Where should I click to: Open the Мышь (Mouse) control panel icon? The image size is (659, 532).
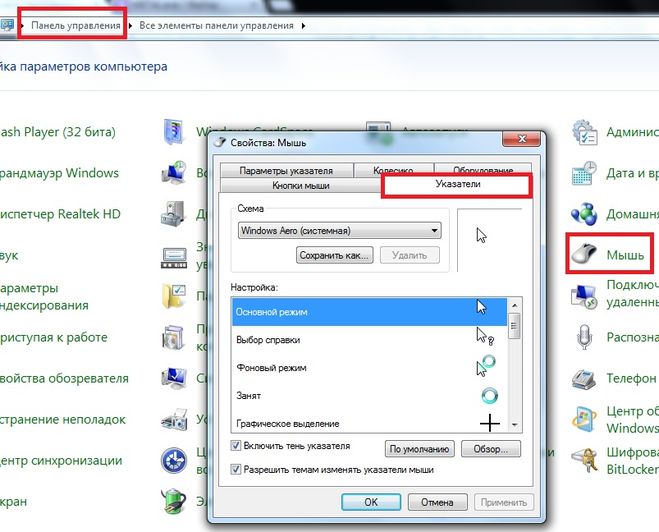click(585, 255)
